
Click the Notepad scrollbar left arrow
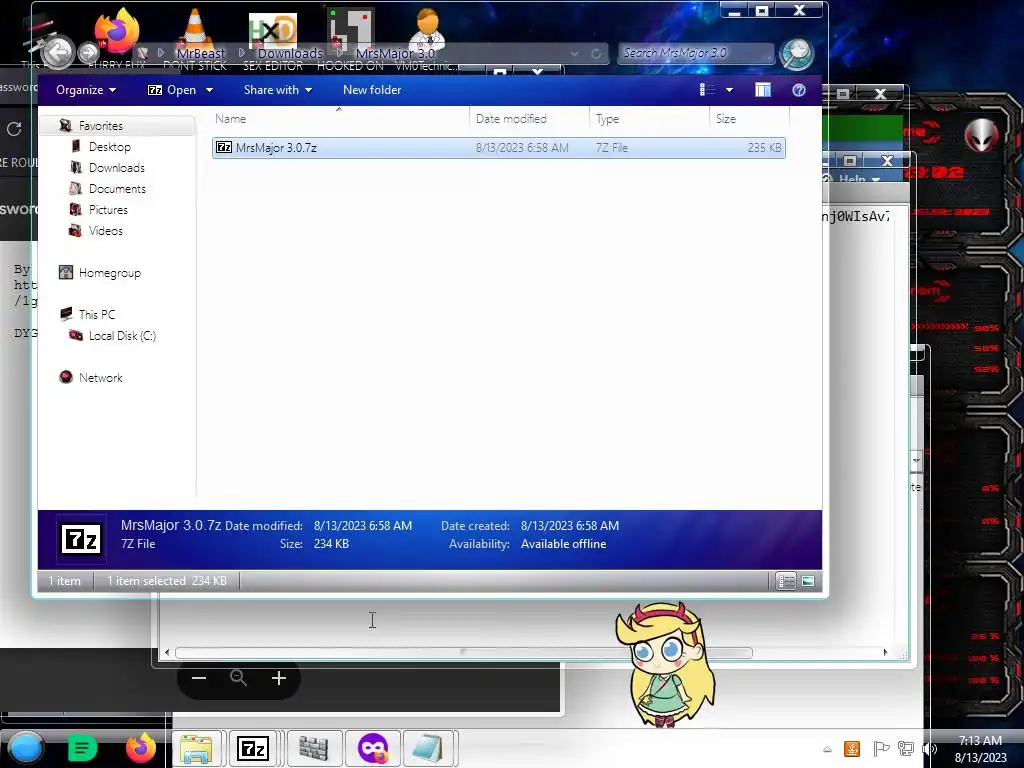167,652
